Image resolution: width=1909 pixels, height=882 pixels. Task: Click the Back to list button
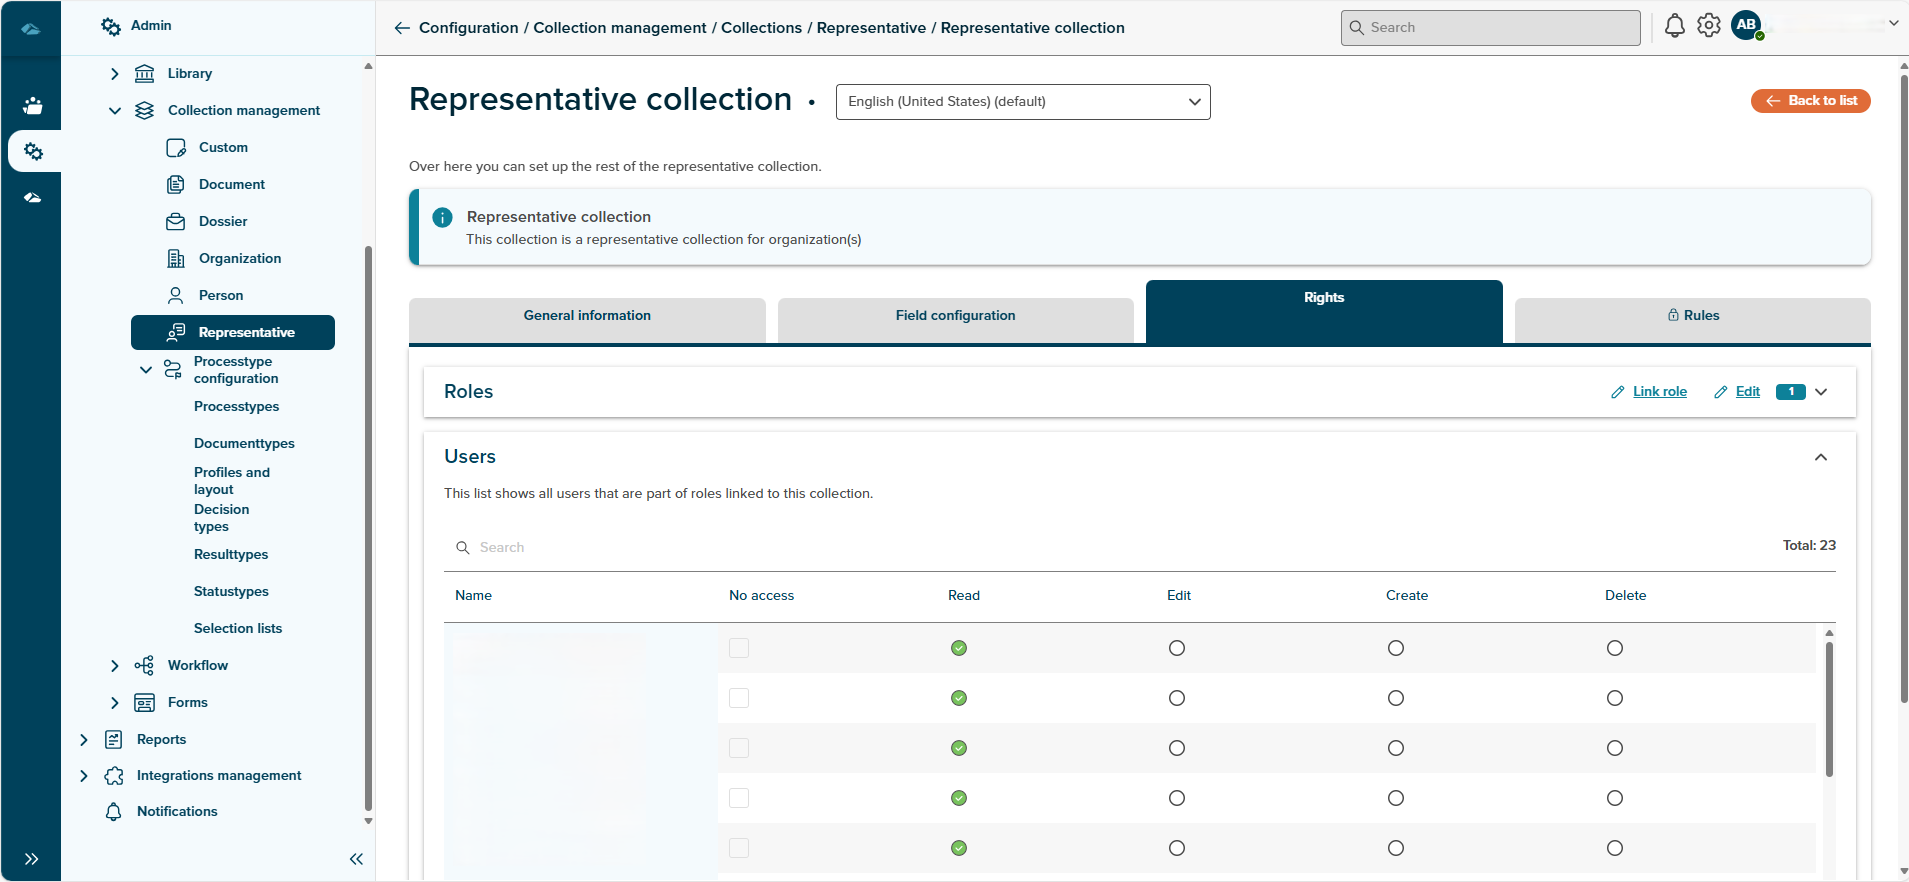tap(1810, 101)
